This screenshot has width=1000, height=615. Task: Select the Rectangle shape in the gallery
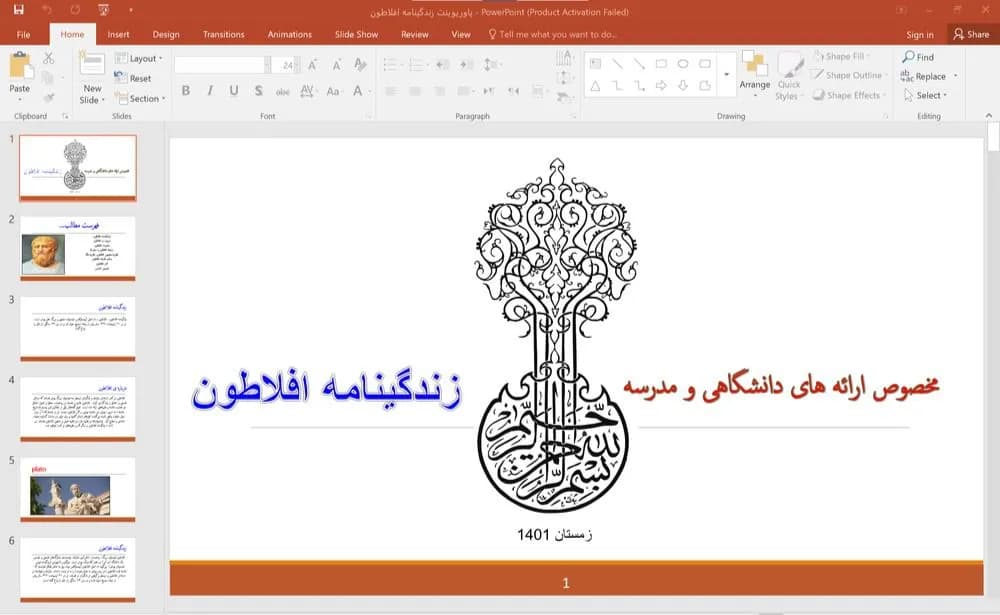point(661,64)
